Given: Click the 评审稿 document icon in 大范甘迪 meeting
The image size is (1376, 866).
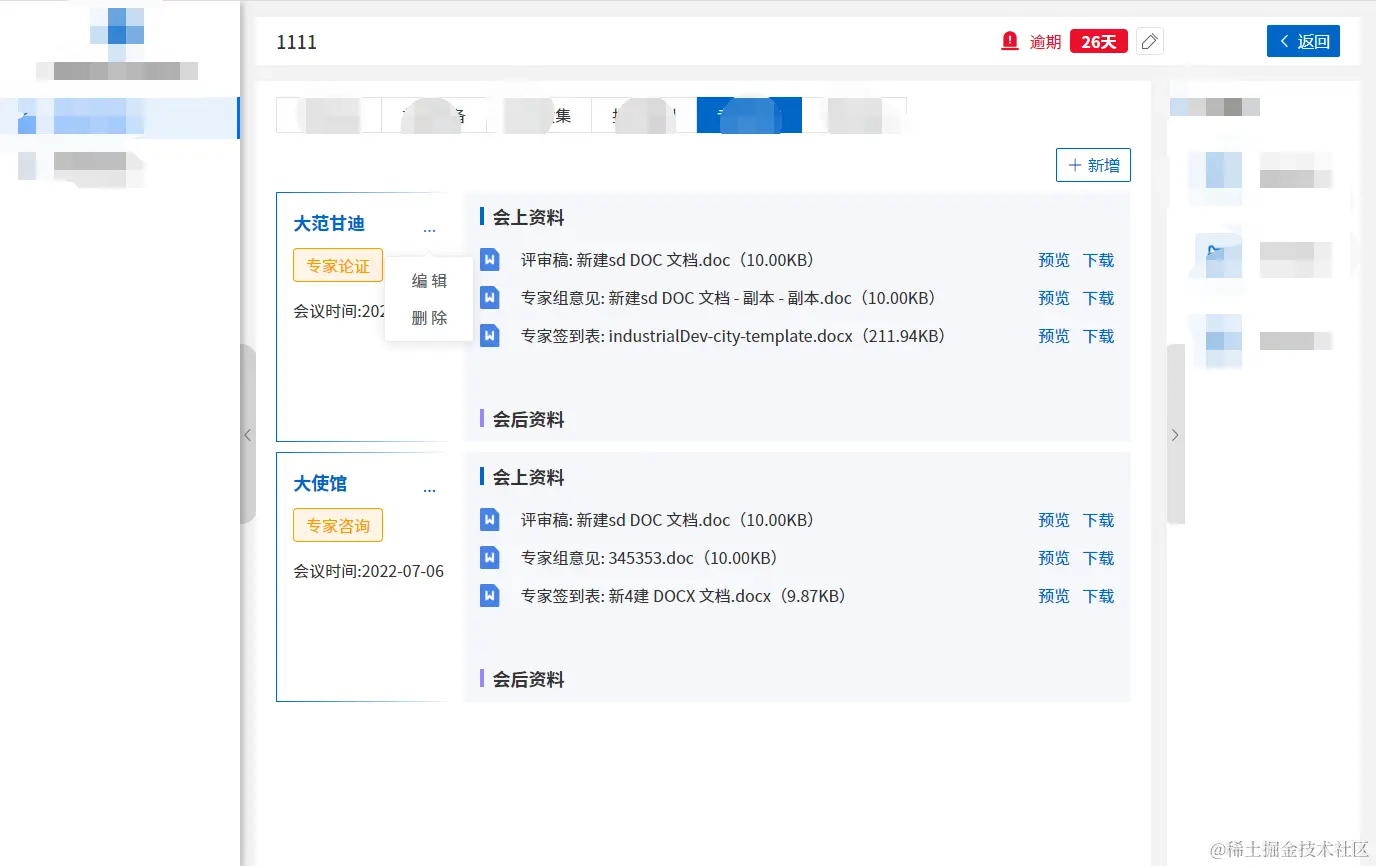Looking at the screenshot, I should point(489,259).
